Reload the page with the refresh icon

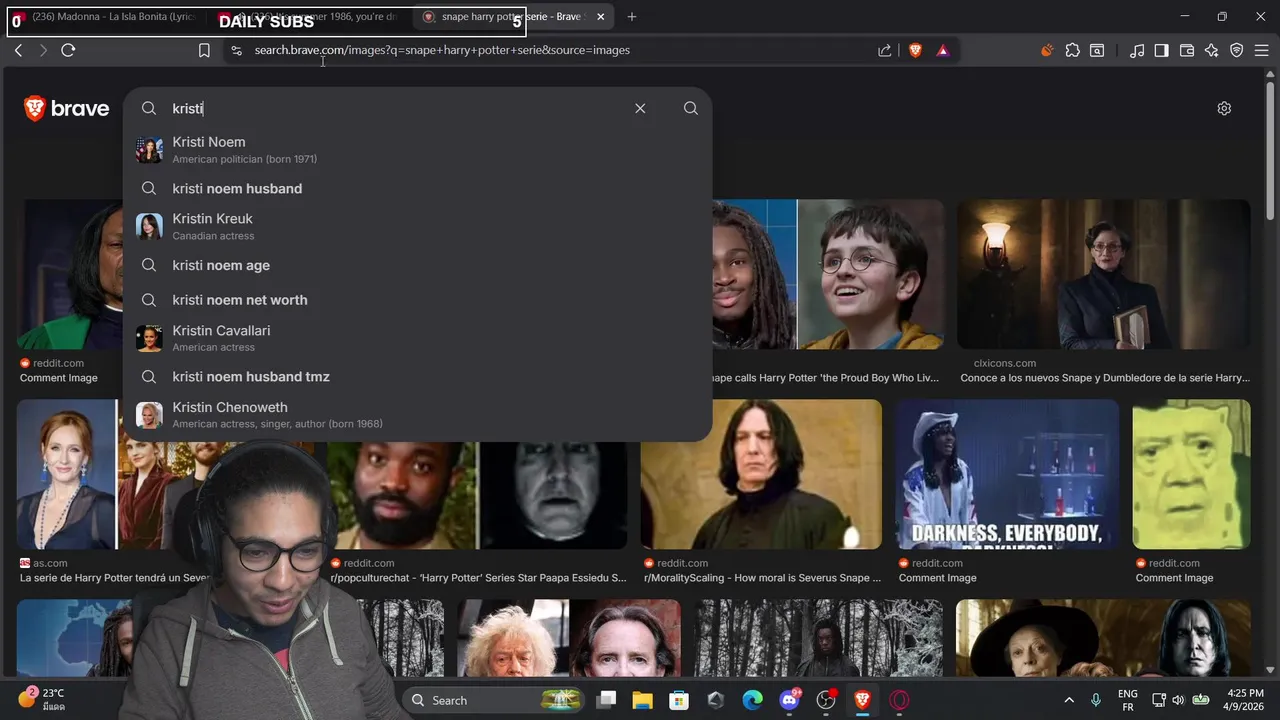[x=68, y=50]
